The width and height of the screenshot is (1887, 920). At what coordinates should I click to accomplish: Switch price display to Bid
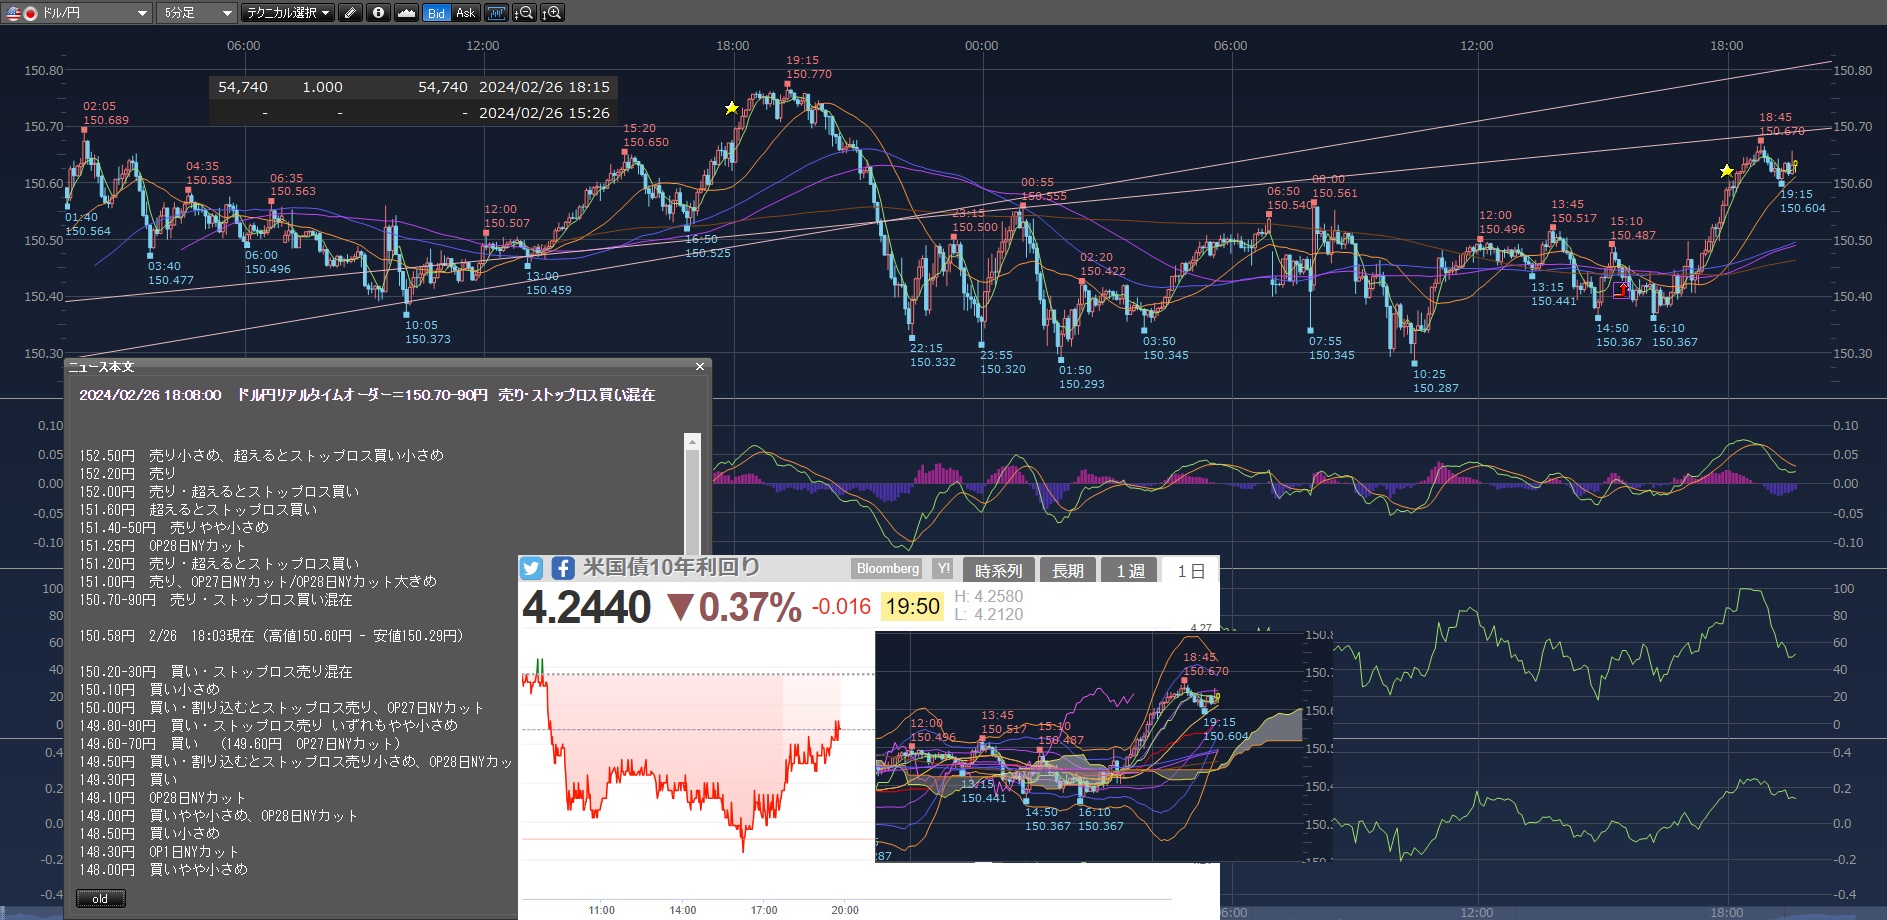[x=436, y=13]
